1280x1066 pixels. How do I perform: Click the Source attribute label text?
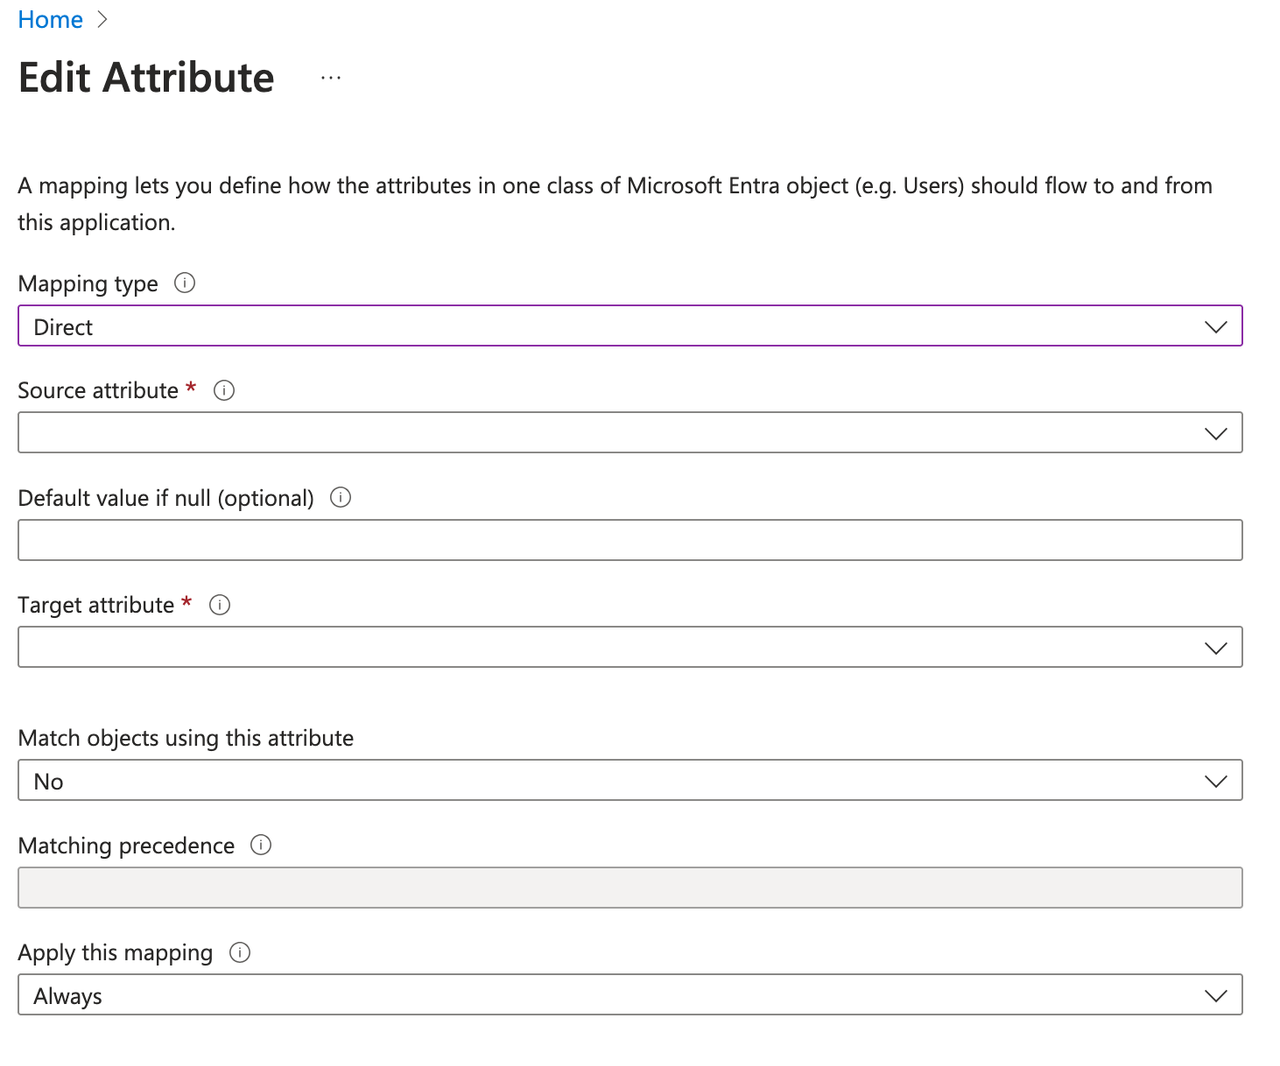[x=98, y=391]
